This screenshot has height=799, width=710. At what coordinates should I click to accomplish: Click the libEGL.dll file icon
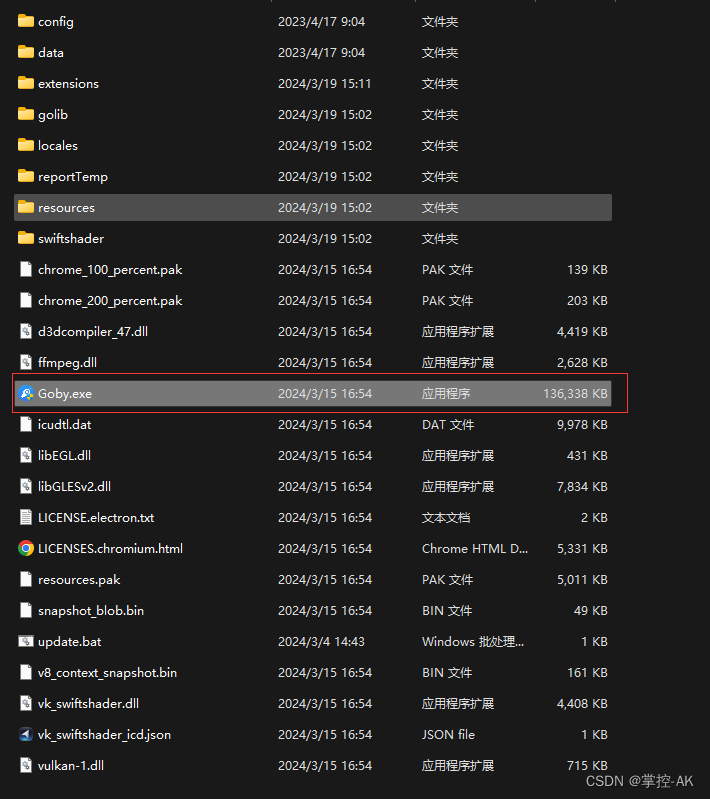pos(26,455)
